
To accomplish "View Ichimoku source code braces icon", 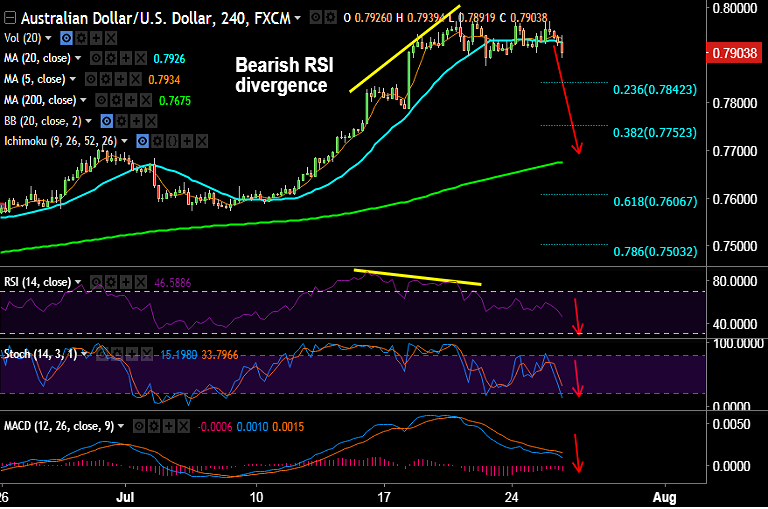I will pos(172,142).
